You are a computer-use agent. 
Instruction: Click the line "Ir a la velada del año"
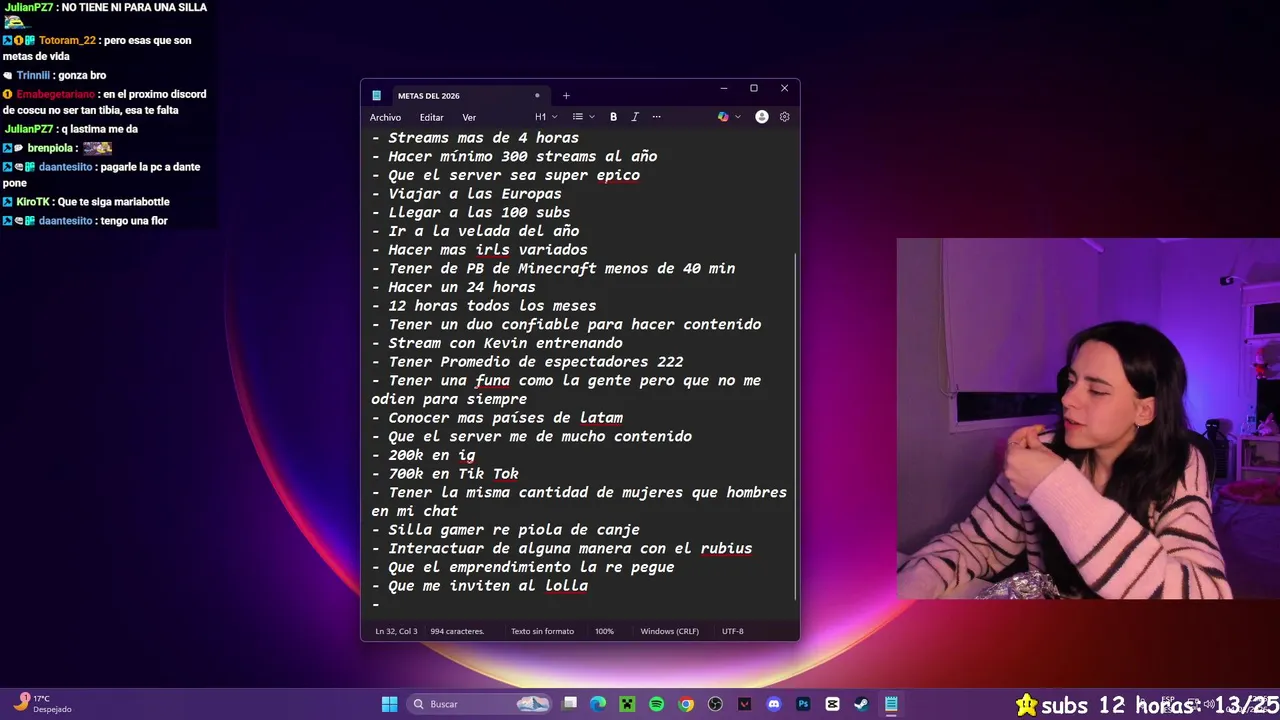point(475,231)
